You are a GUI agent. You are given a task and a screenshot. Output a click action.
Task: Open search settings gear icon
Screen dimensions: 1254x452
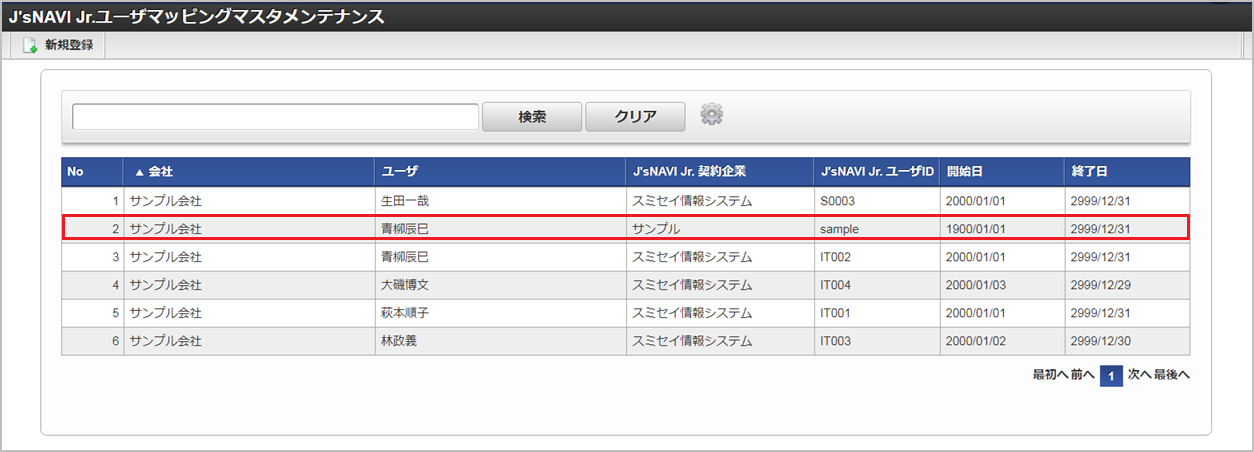pyautogui.click(x=711, y=114)
